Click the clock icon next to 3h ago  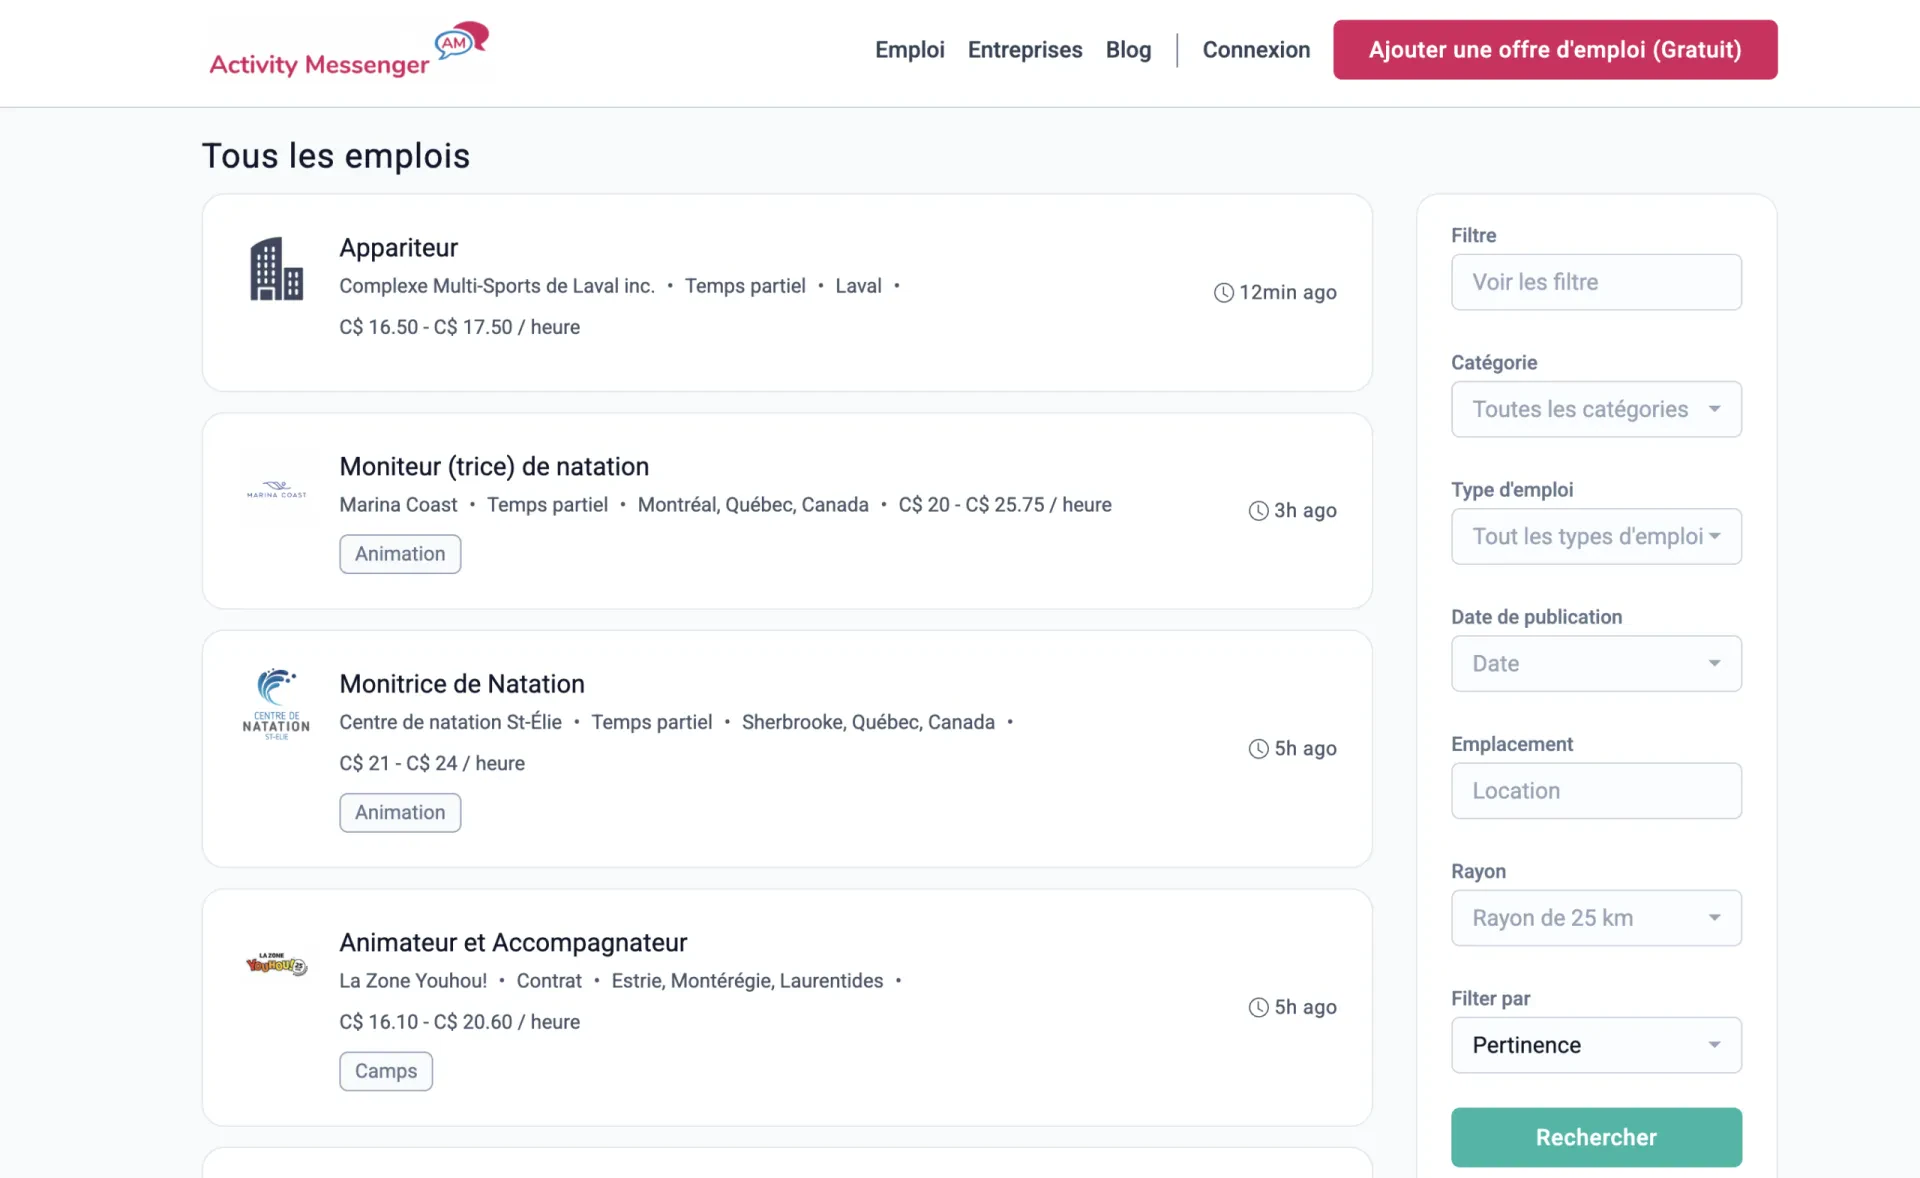click(1258, 510)
